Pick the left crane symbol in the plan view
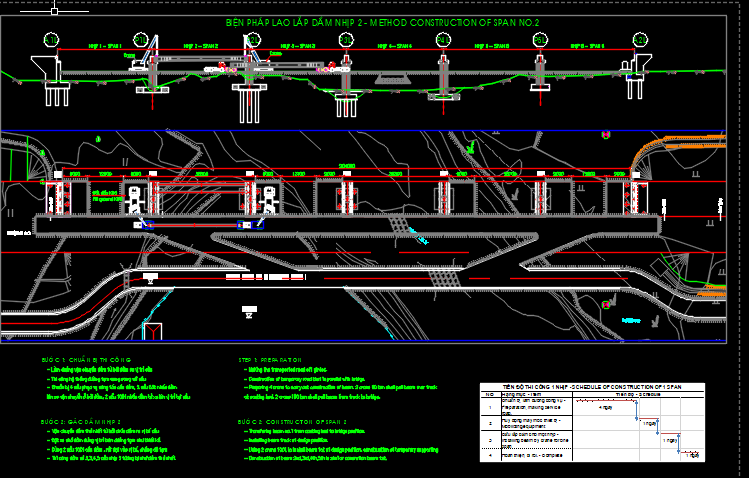Image resolution: width=749 pixels, height=478 pixels. click(x=135, y=197)
